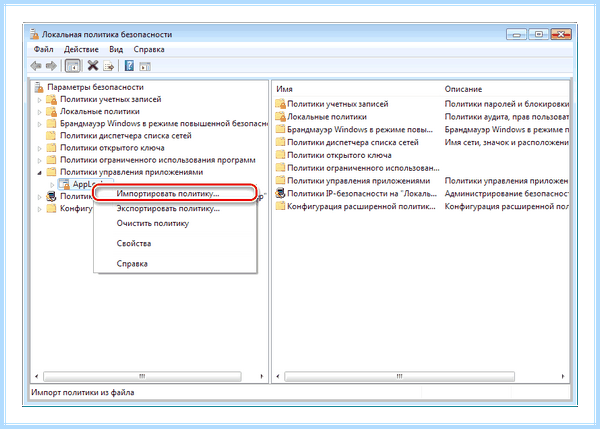Click the Политики открытого ключа folder icon in list
The image size is (600, 429).
click(x=280, y=155)
